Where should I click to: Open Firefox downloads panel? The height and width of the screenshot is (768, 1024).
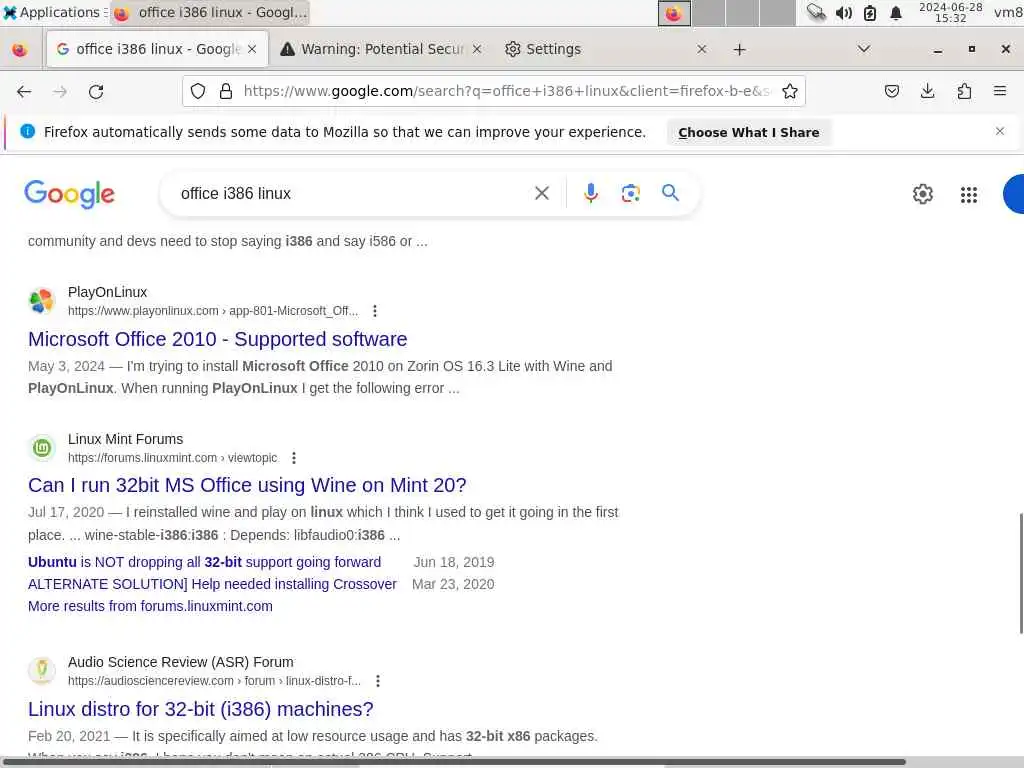(927, 91)
